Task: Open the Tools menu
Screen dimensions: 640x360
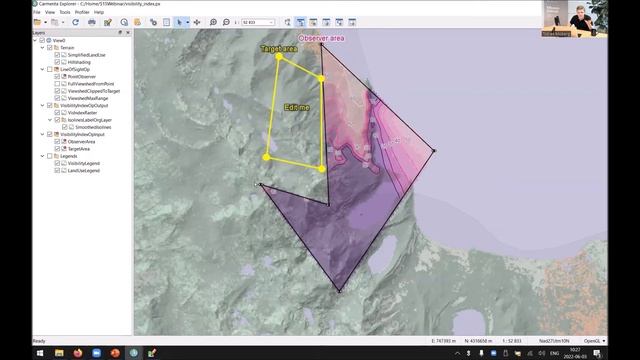Action: pyautogui.click(x=65, y=12)
